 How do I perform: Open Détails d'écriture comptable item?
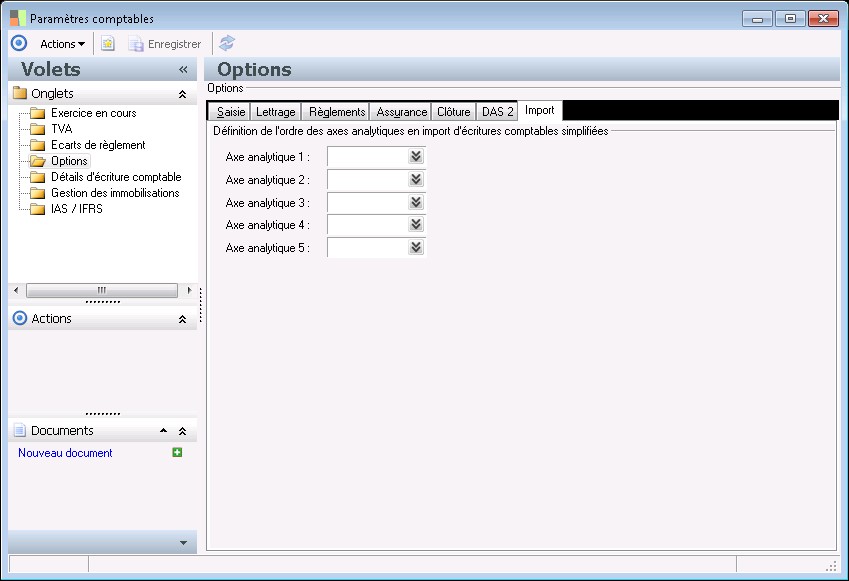tap(116, 177)
